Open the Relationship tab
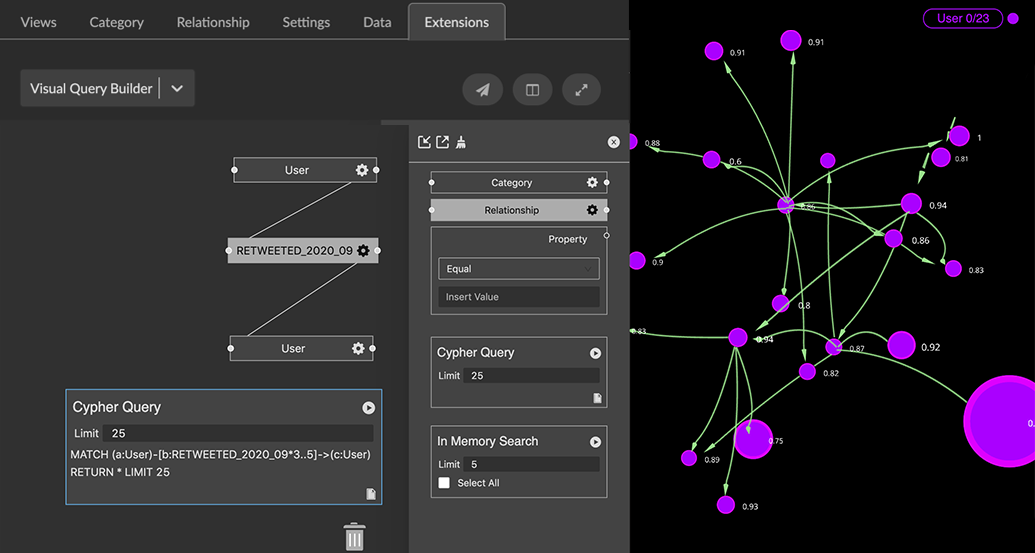Image resolution: width=1035 pixels, height=553 pixels. point(212,22)
